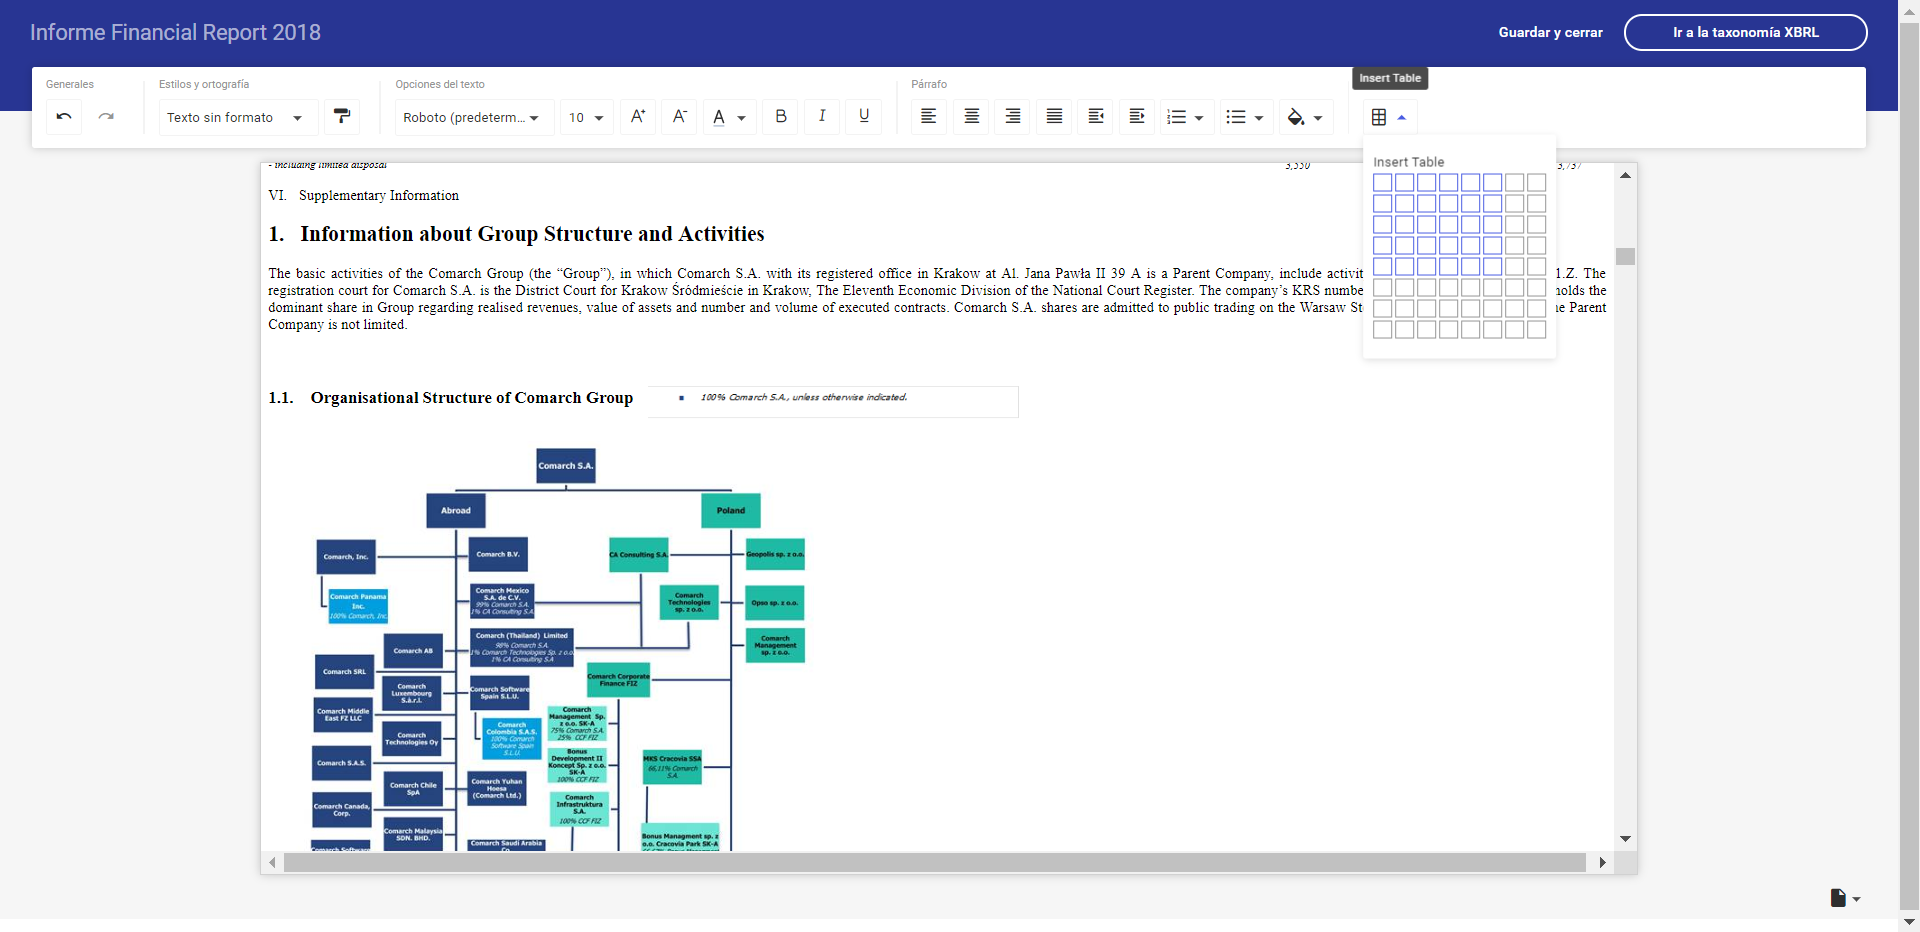Open the Texto sin formato style dropdown
Image resolution: width=1920 pixels, height=932 pixels.
click(237, 117)
